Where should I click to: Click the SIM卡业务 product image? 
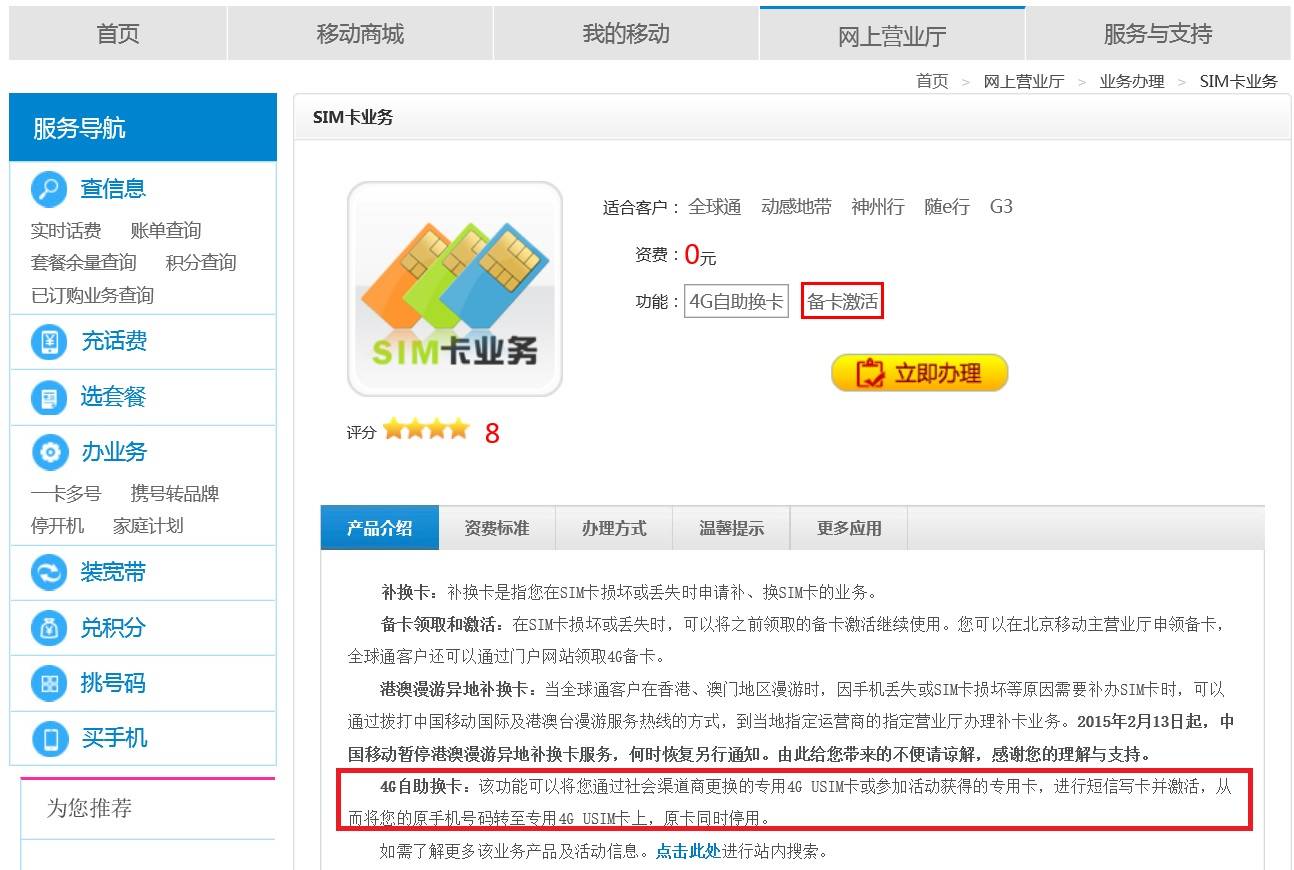click(455, 289)
